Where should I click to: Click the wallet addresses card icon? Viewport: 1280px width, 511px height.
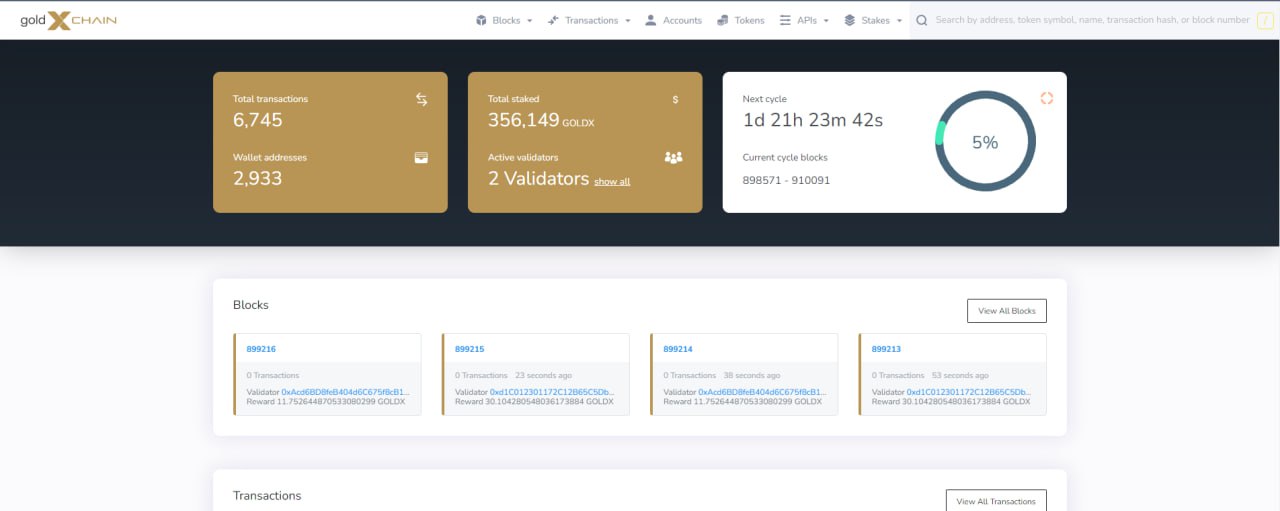421,158
